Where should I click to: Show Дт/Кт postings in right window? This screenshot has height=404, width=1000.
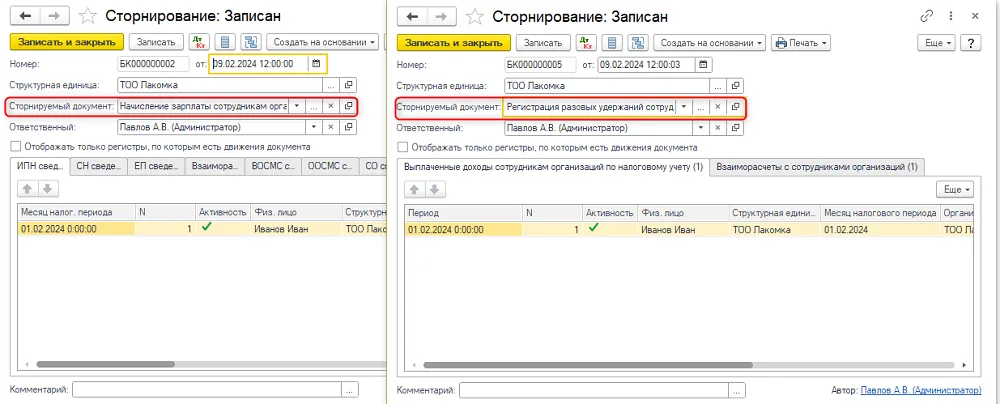tap(585, 43)
